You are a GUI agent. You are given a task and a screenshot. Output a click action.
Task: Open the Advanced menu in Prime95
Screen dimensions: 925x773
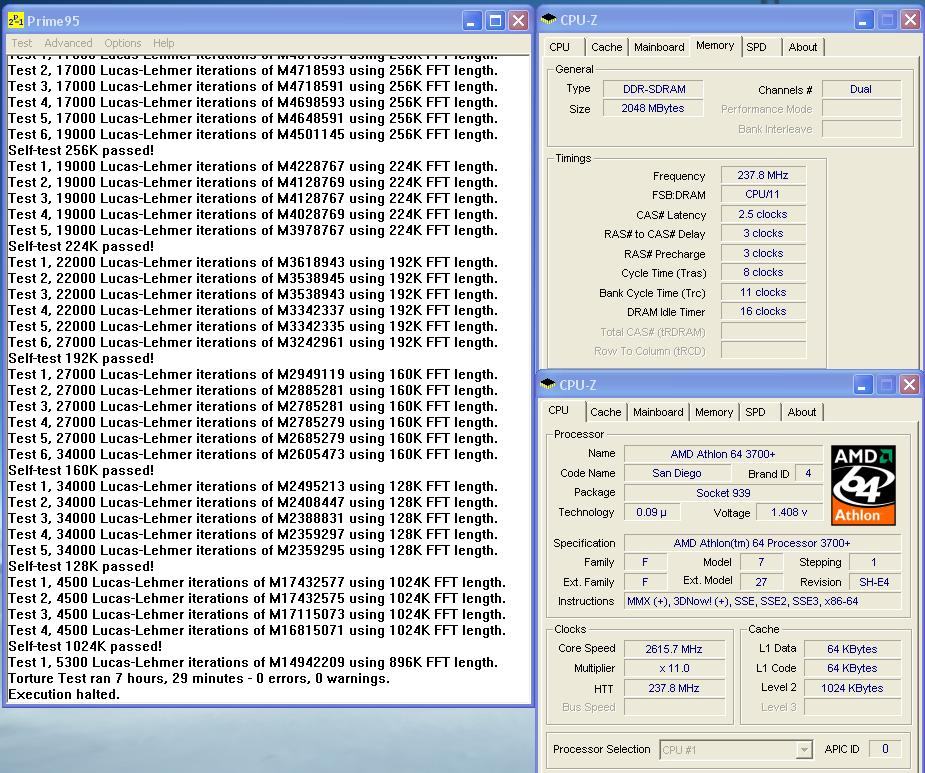click(68, 43)
